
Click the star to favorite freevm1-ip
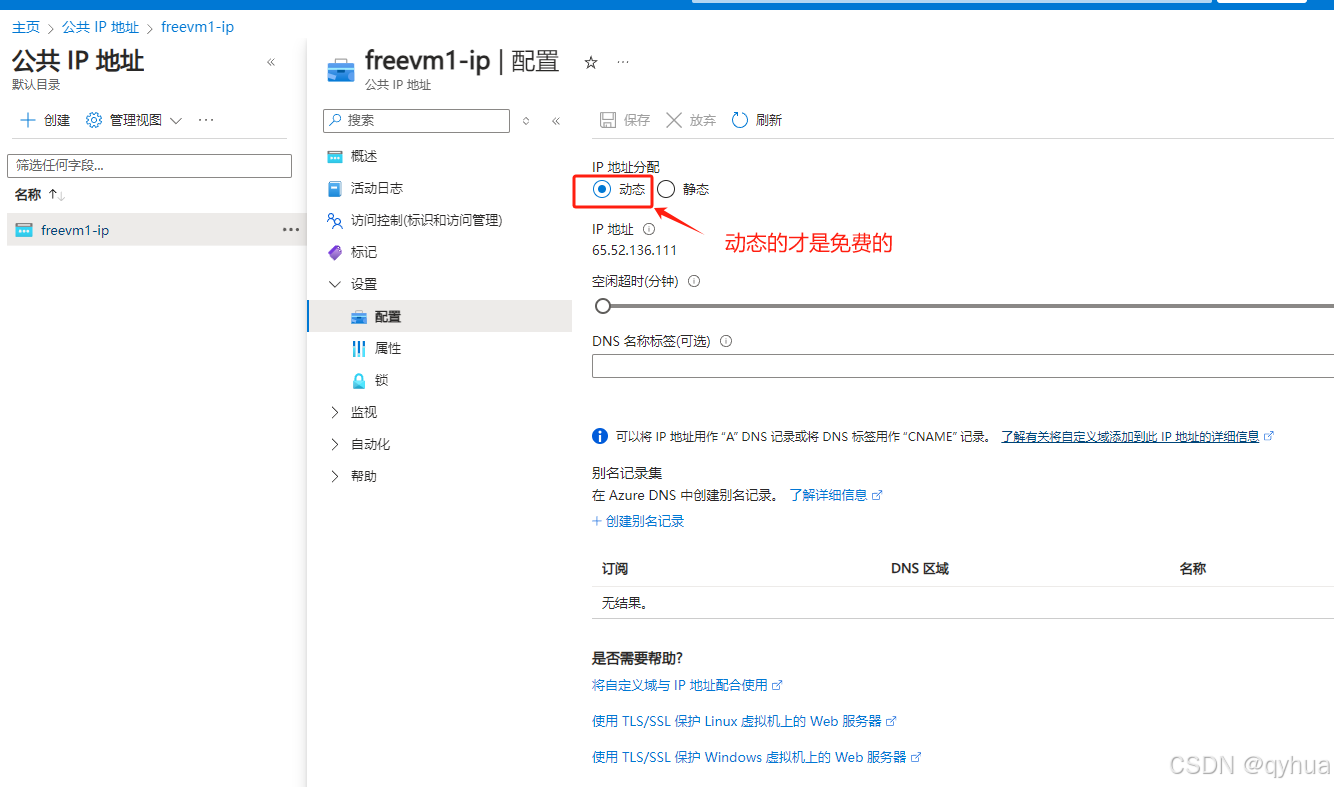[590, 62]
